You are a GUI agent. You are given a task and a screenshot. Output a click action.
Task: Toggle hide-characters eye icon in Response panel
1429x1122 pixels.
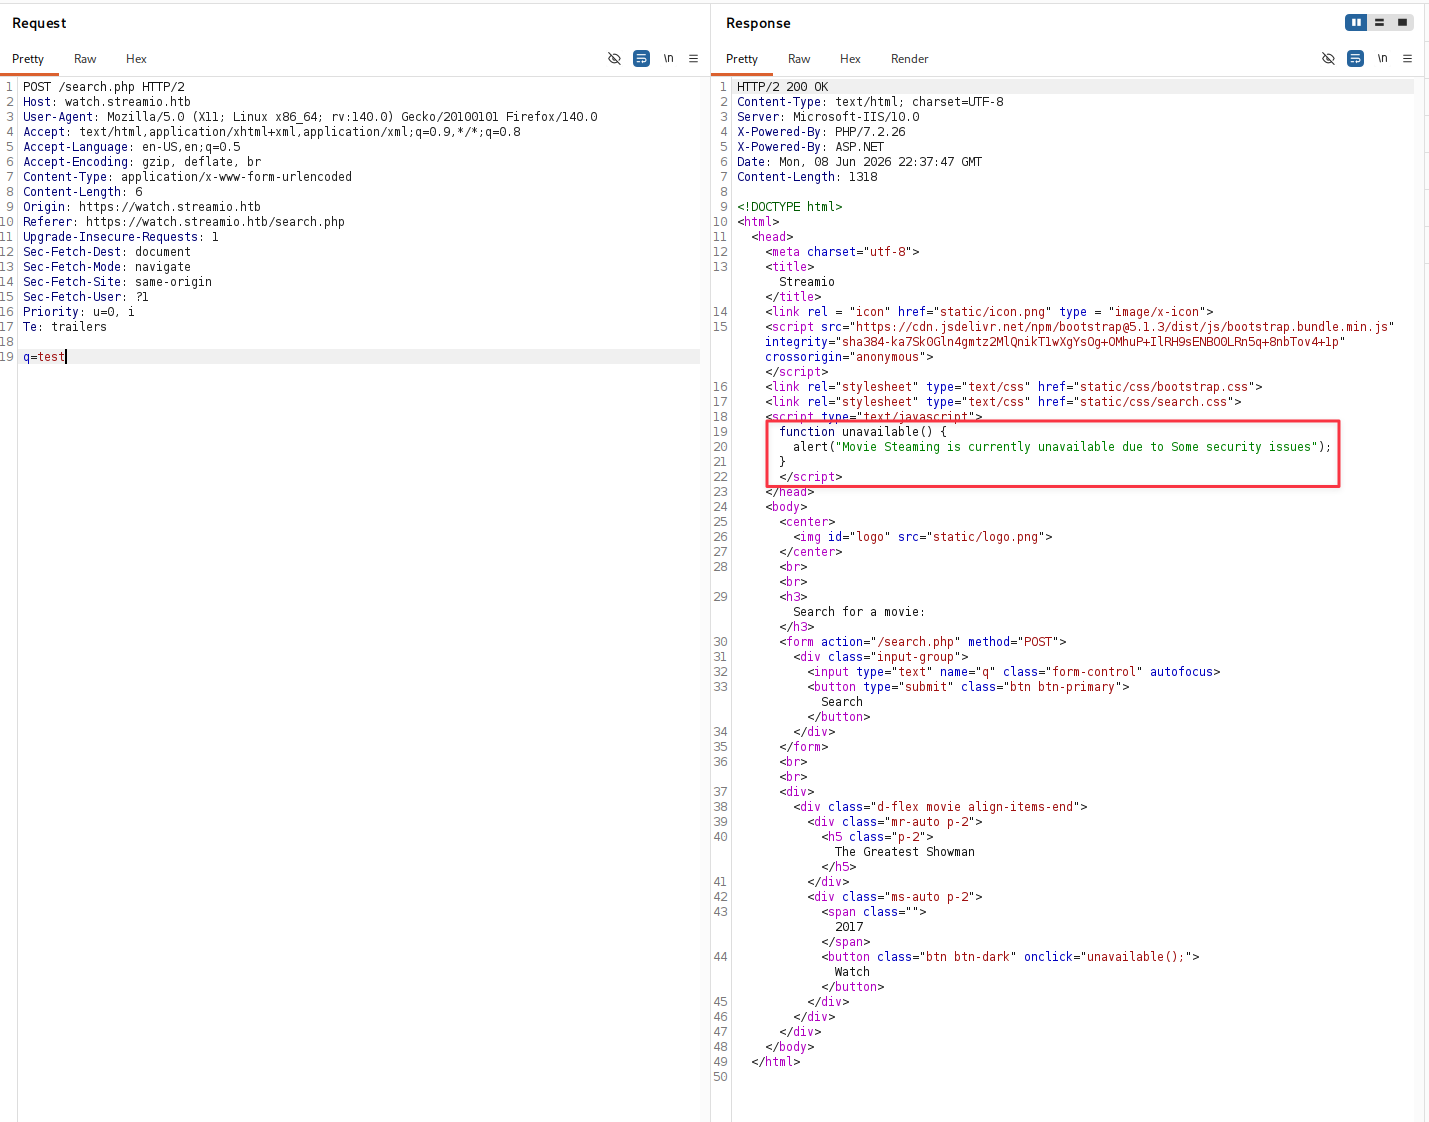pos(1328,59)
